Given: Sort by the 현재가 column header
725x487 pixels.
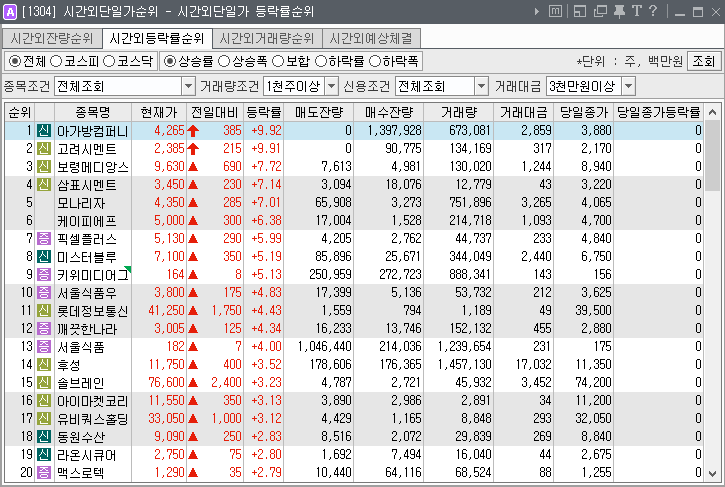Looking at the screenshot, I should pos(159,112).
